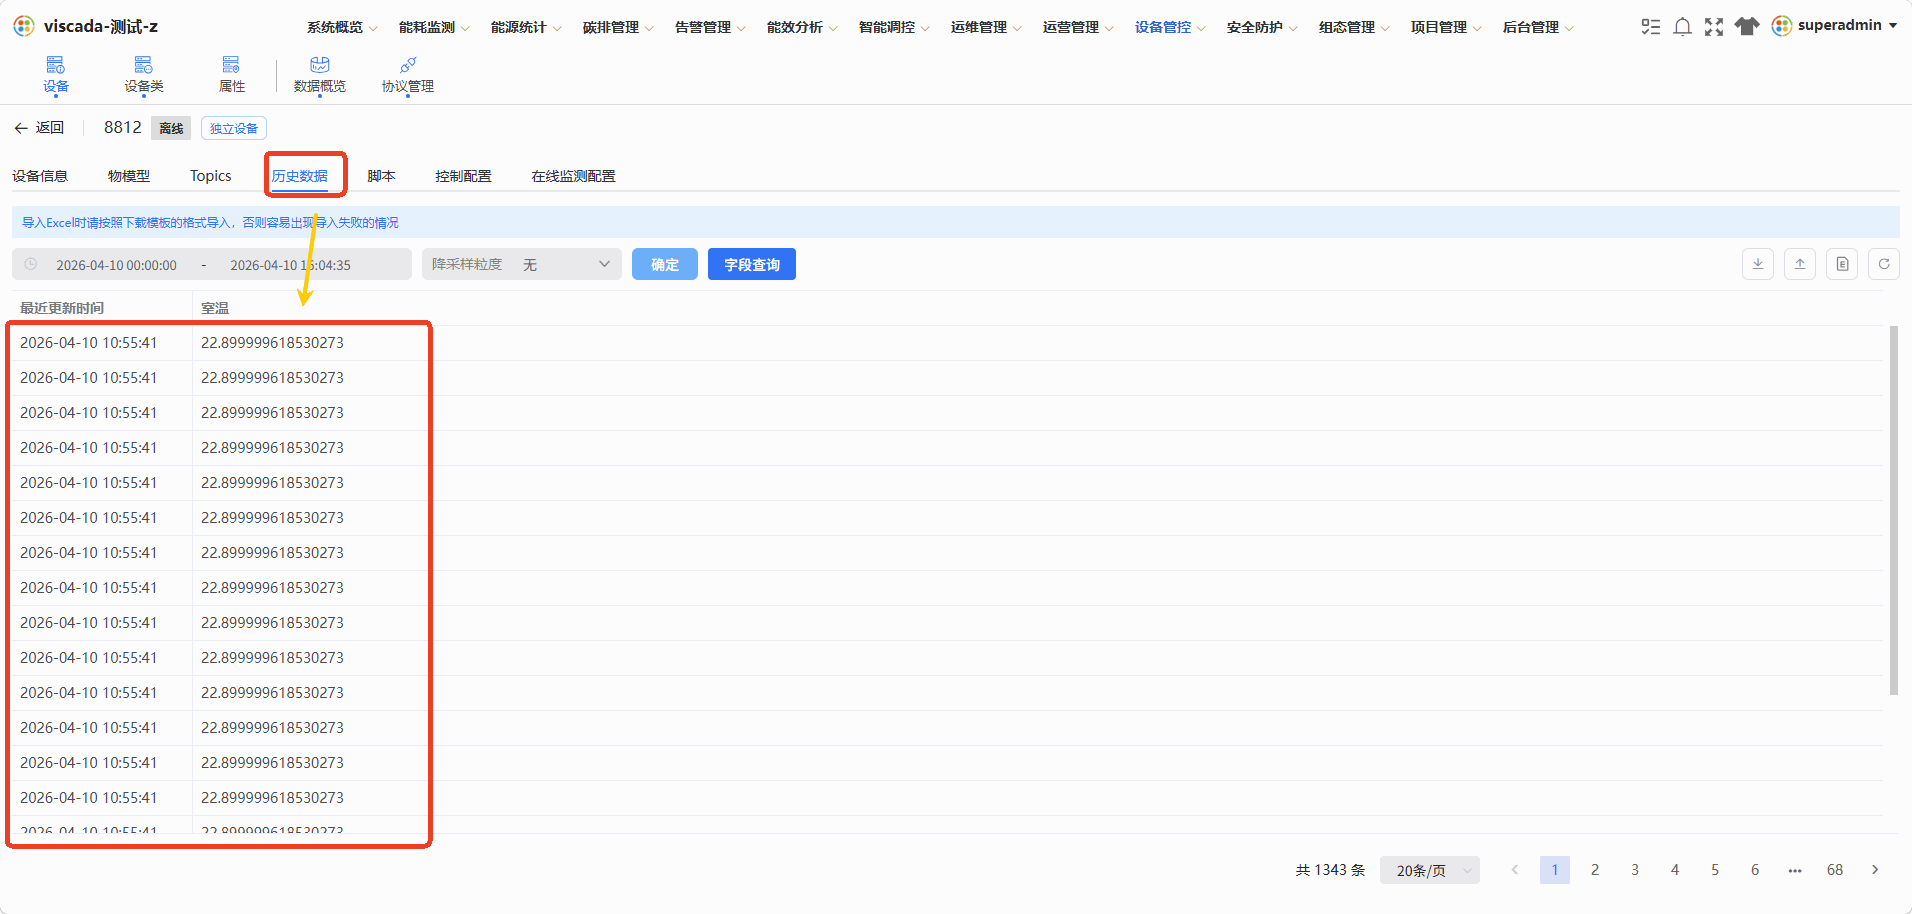Click the start date input field
Image resolution: width=1912 pixels, height=914 pixels.
[116, 265]
